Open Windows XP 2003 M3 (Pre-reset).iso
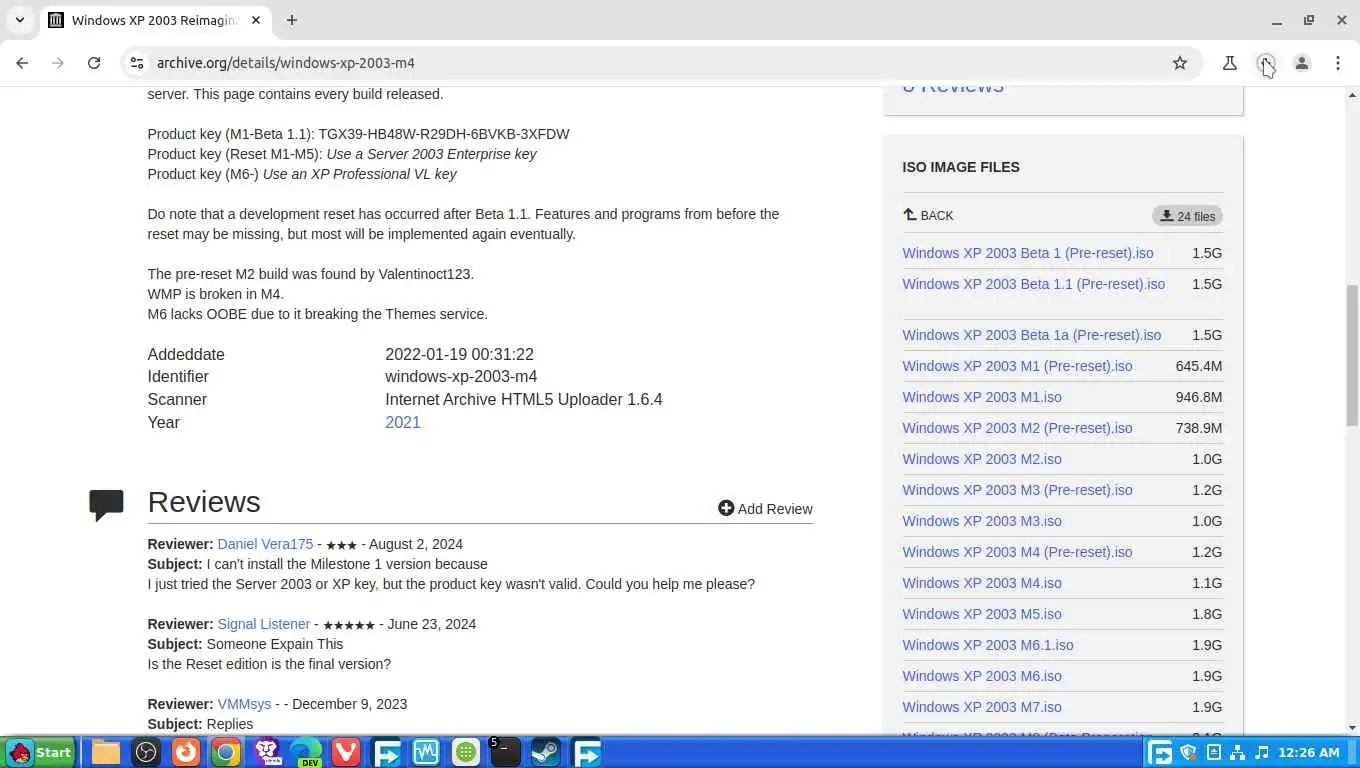 tap(1017, 490)
